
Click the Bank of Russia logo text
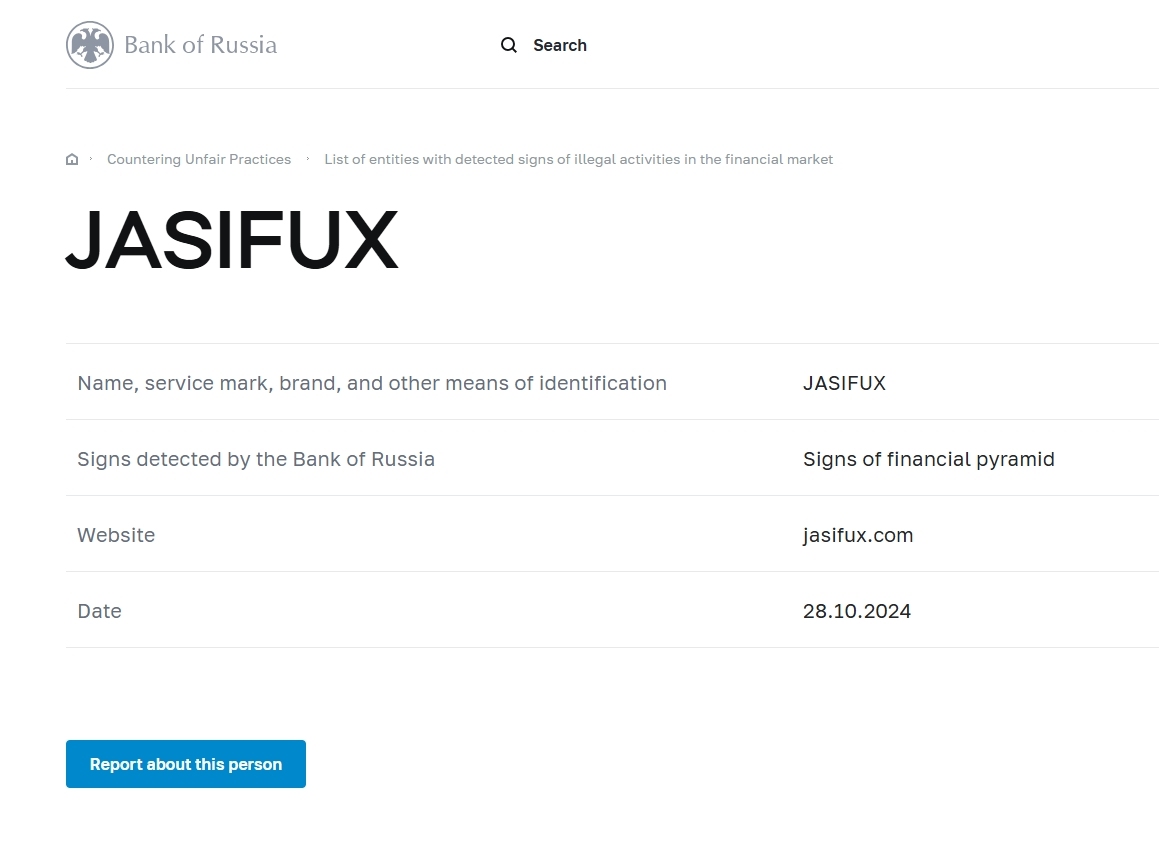coord(200,45)
